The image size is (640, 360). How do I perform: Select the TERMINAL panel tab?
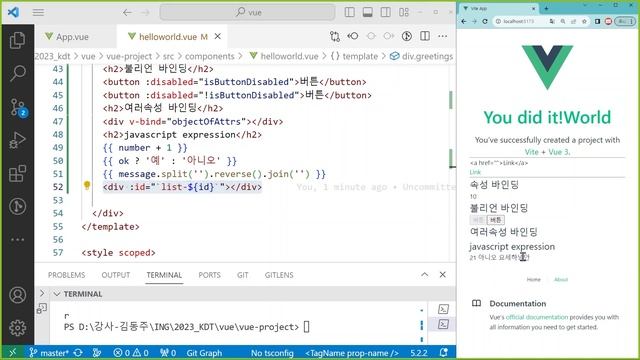click(164, 275)
